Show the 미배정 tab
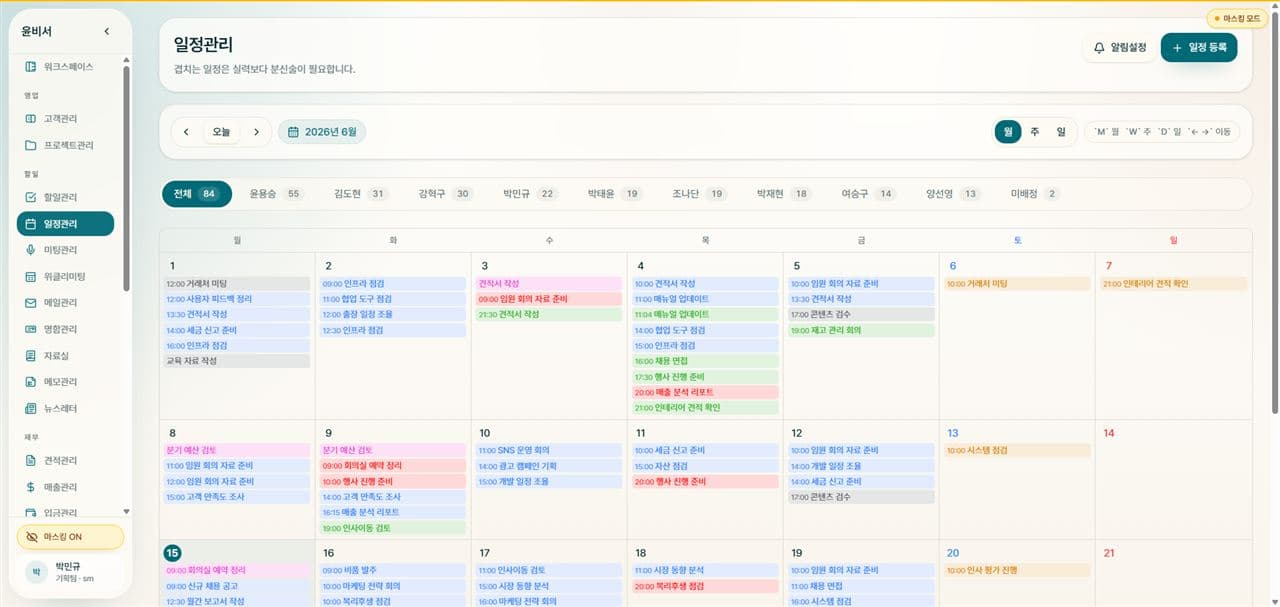Image resolution: width=1280 pixels, height=607 pixels. pos(1035,194)
